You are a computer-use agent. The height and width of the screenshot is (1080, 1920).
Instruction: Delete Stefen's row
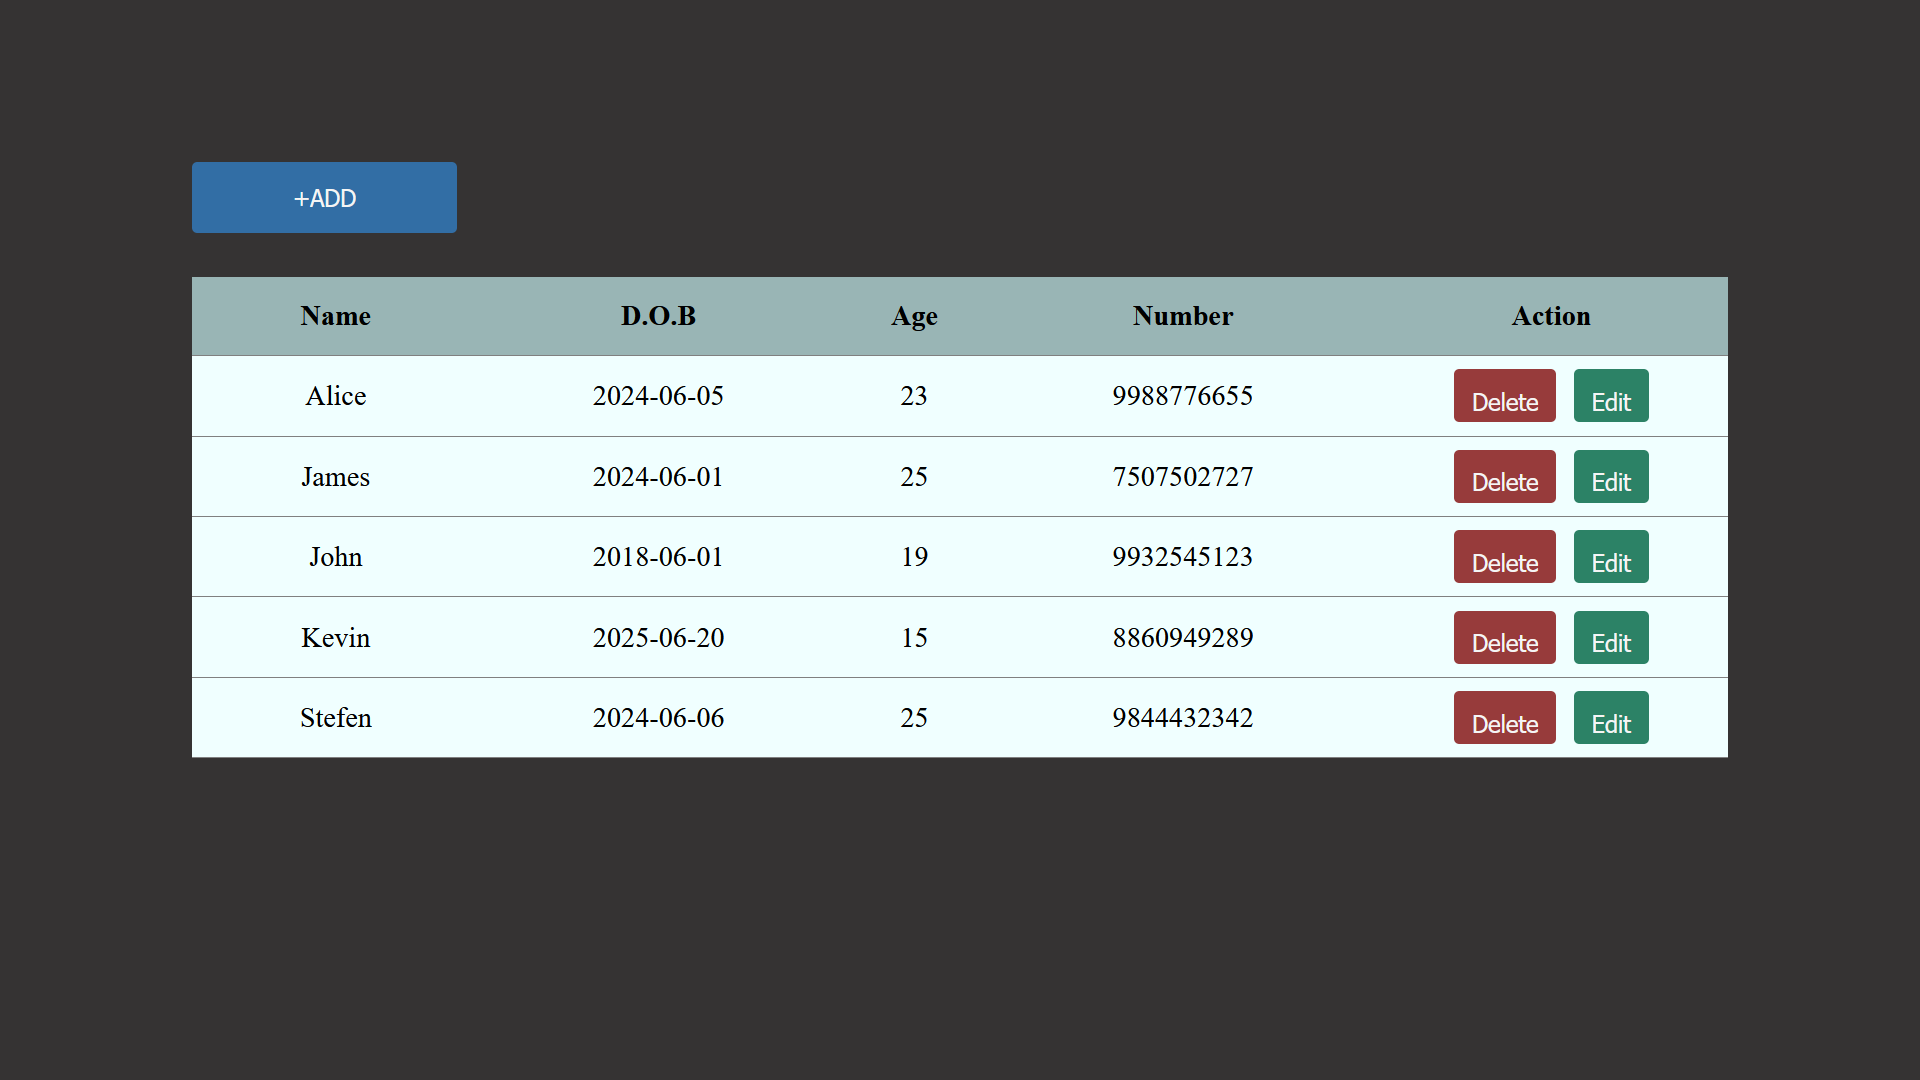pyautogui.click(x=1504, y=718)
